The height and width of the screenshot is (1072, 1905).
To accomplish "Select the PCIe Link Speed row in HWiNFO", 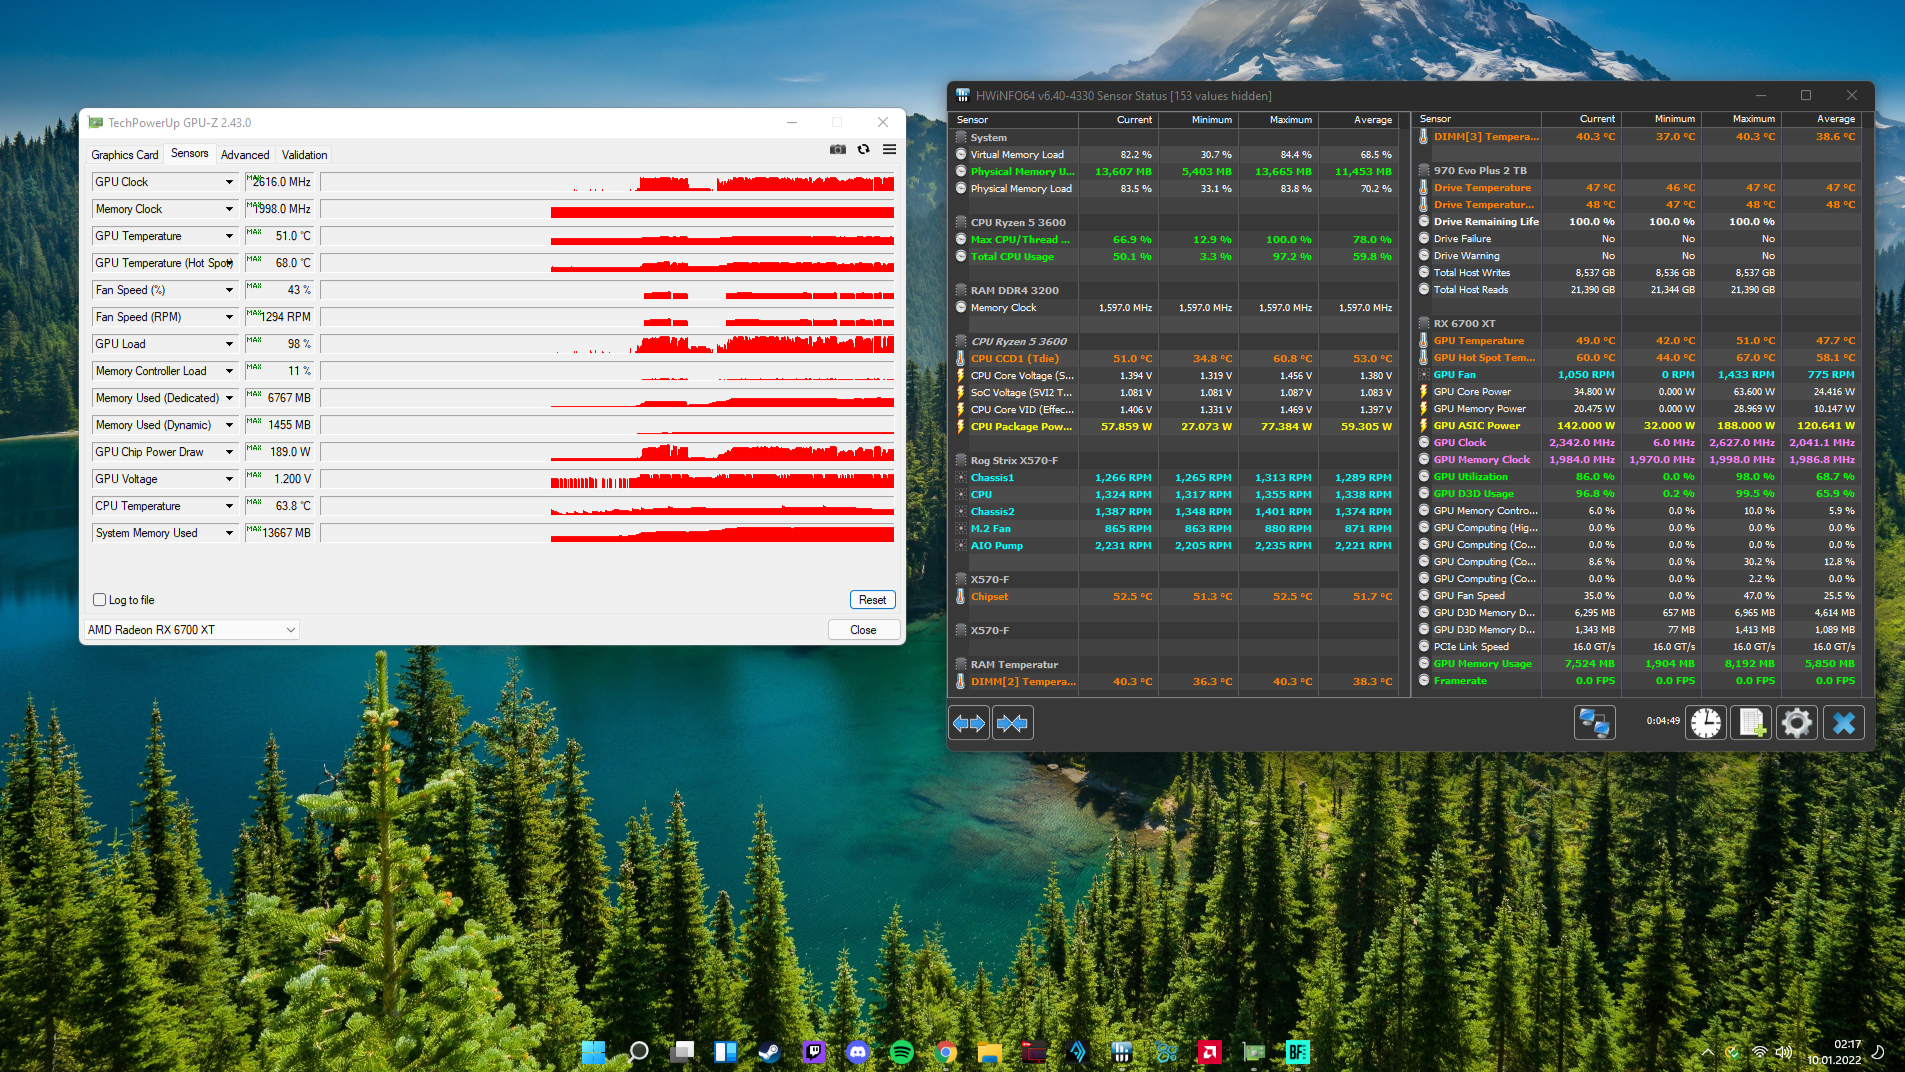I will point(1638,646).
